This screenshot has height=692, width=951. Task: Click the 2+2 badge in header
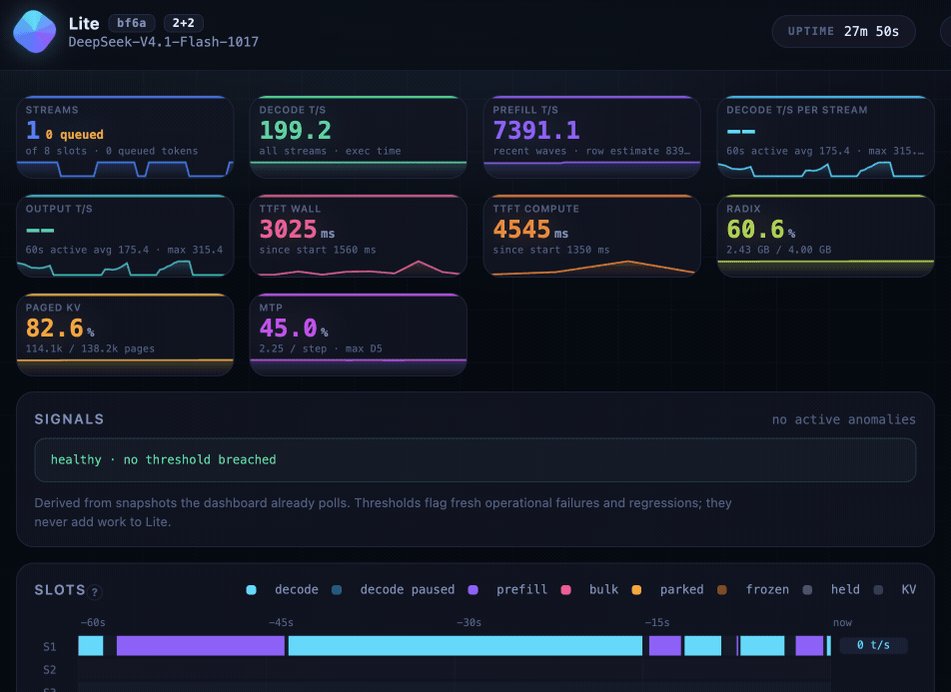pyautogui.click(x=183, y=23)
